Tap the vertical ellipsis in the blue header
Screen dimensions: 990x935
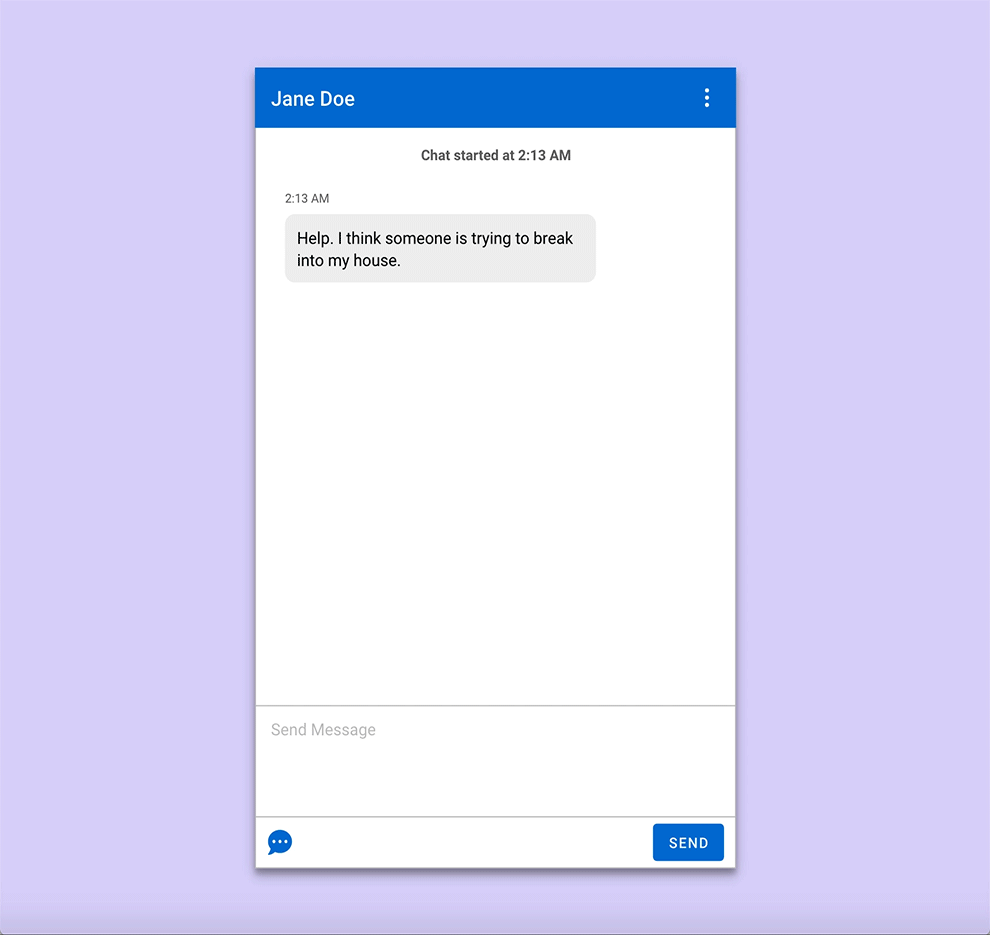coord(707,97)
